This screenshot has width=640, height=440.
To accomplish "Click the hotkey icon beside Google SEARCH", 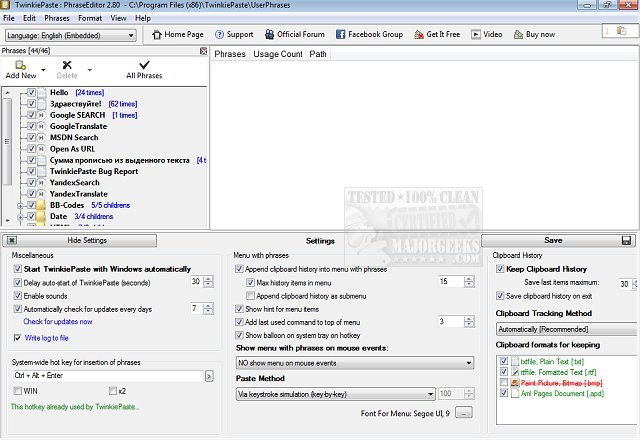I will coord(41,116).
